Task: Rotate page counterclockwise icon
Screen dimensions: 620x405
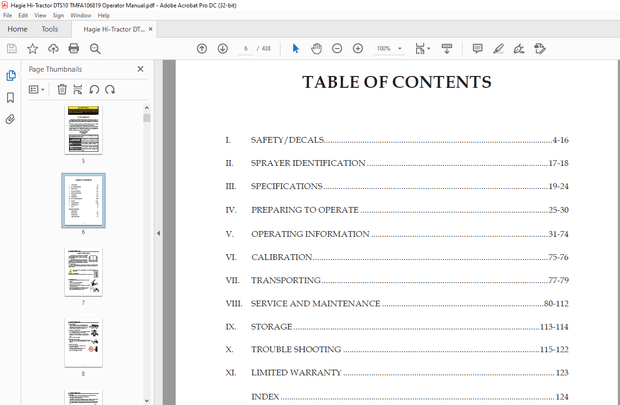Action: click(94, 89)
